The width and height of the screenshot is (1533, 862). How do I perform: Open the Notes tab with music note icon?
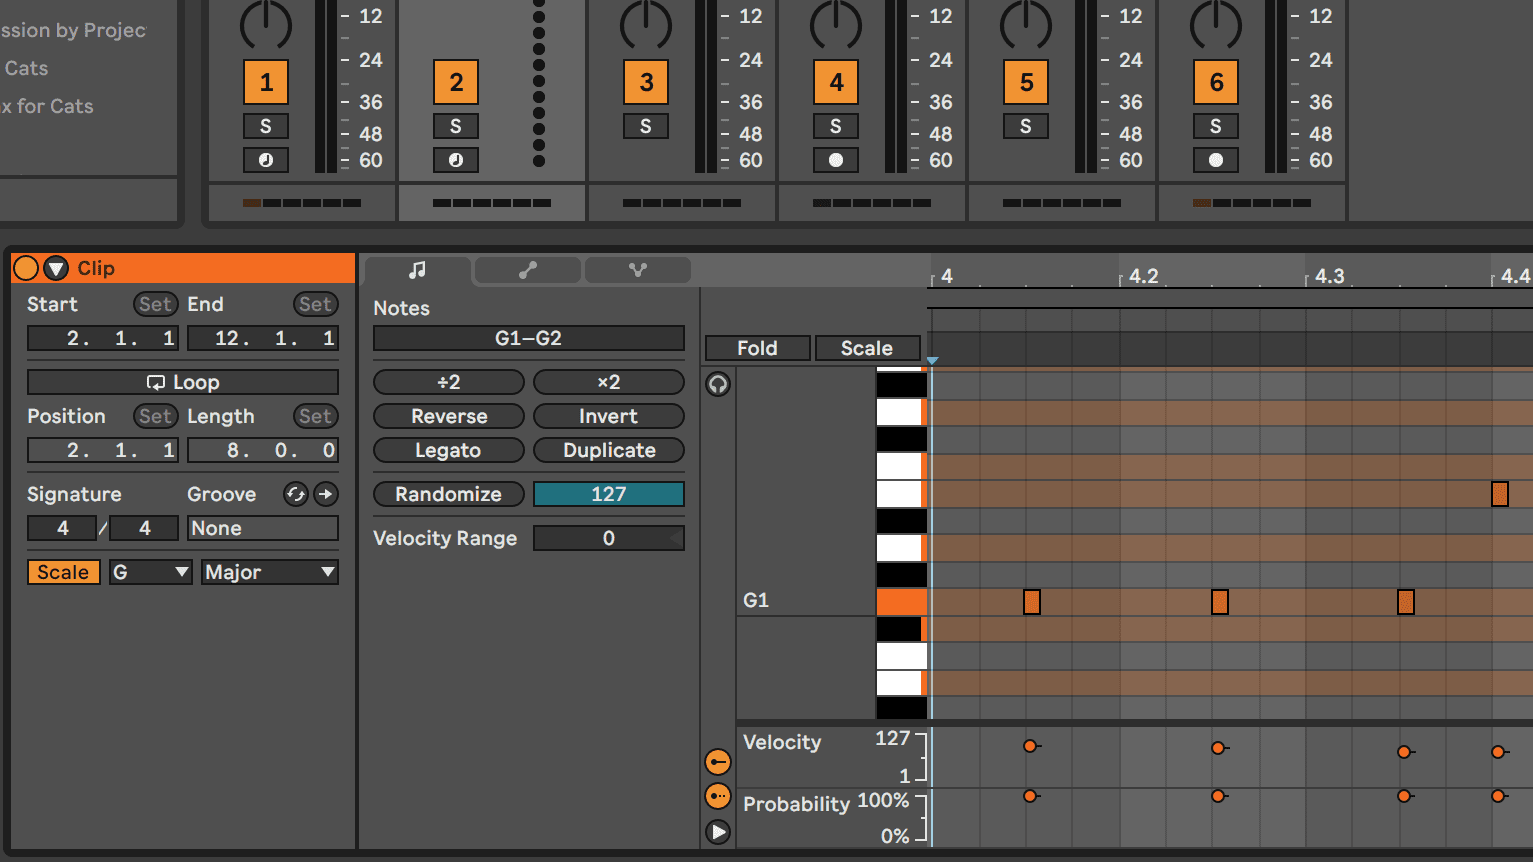tap(417, 270)
